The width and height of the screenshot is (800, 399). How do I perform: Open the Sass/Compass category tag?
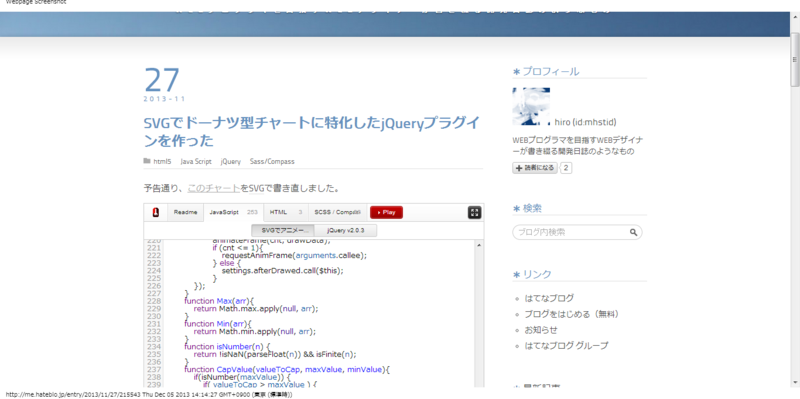tap(272, 162)
